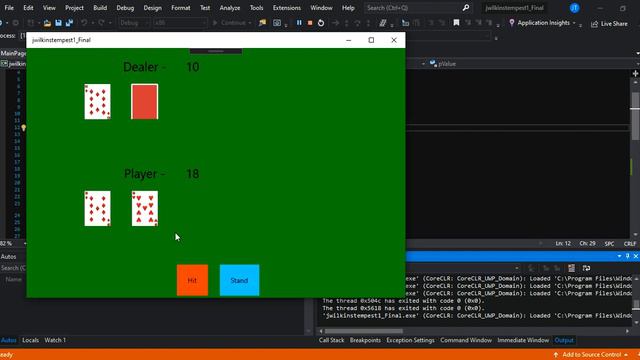Open the Test menu
The image size is (640, 360).
click(205, 8)
